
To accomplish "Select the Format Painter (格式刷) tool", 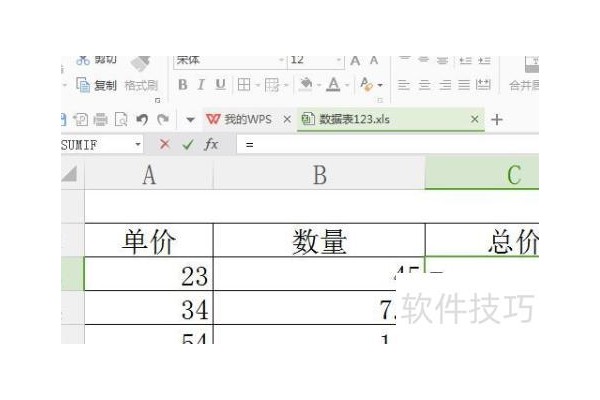I will point(141,85).
